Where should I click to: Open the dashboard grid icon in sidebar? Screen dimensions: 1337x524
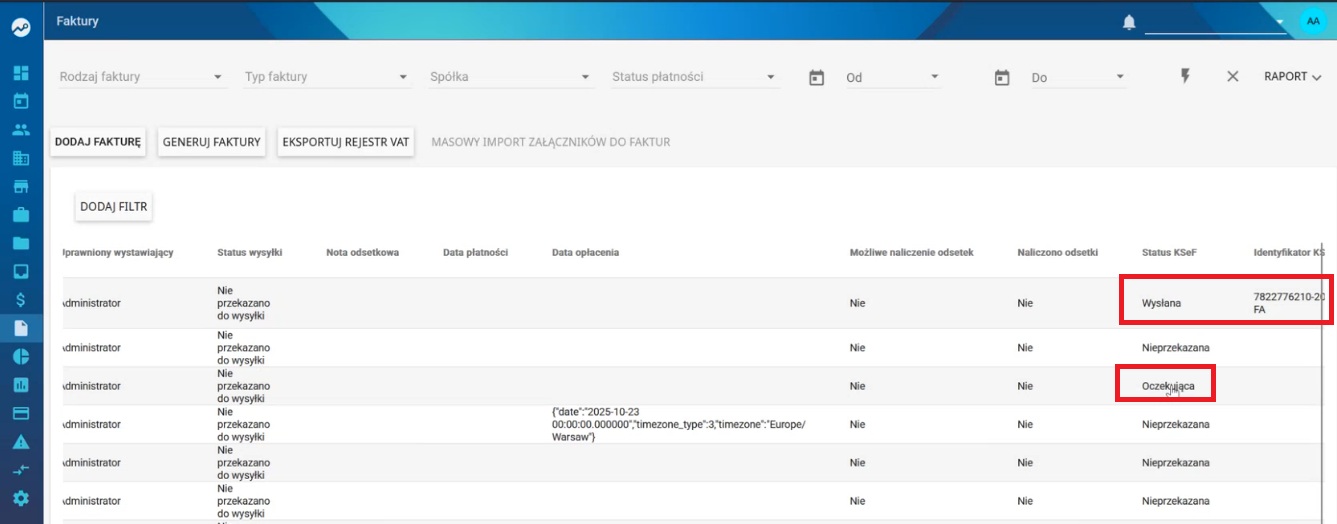(21, 74)
